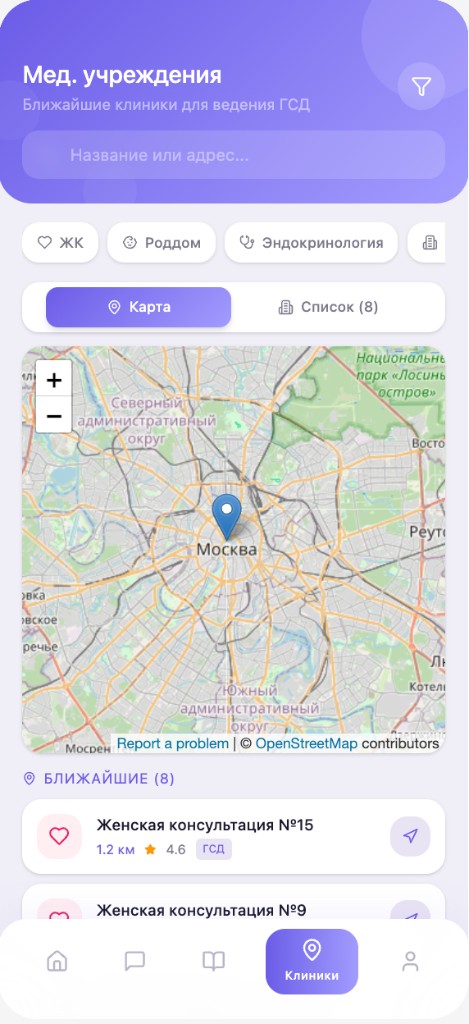Toggle the Эндокринология filter chip

(311, 243)
